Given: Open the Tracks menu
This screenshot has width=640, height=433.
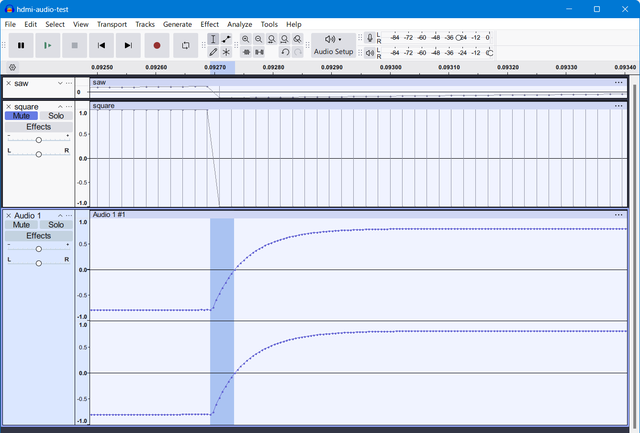Looking at the screenshot, I should coord(145,24).
